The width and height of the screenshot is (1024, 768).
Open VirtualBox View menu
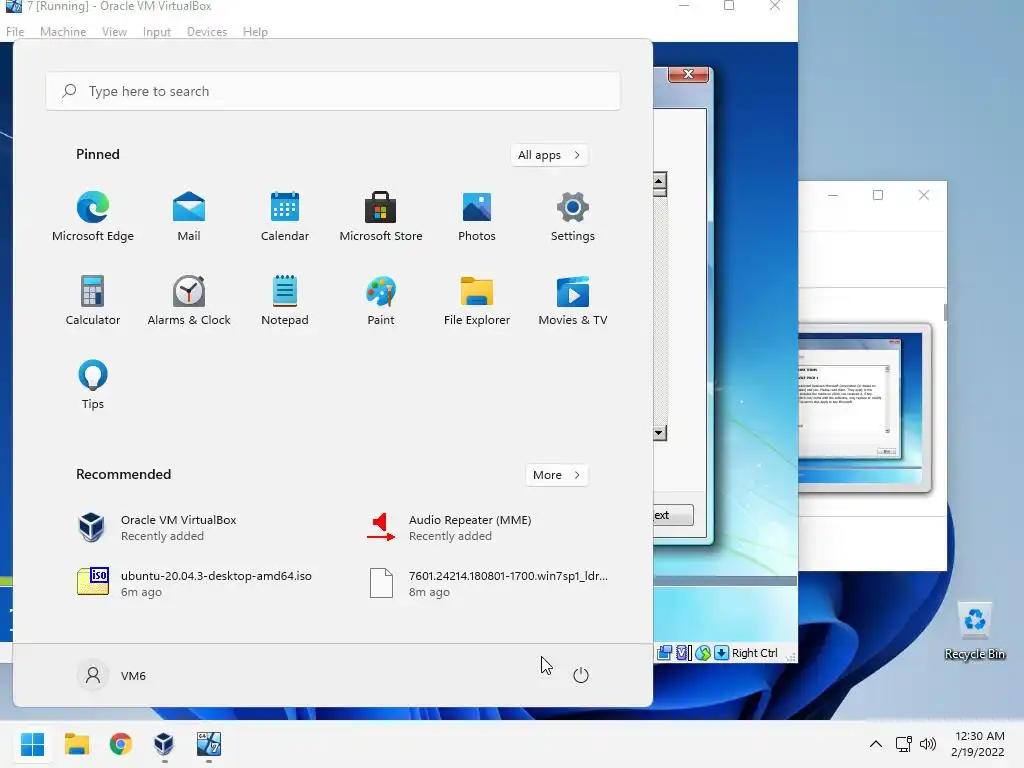pyautogui.click(x=114, y=31)
